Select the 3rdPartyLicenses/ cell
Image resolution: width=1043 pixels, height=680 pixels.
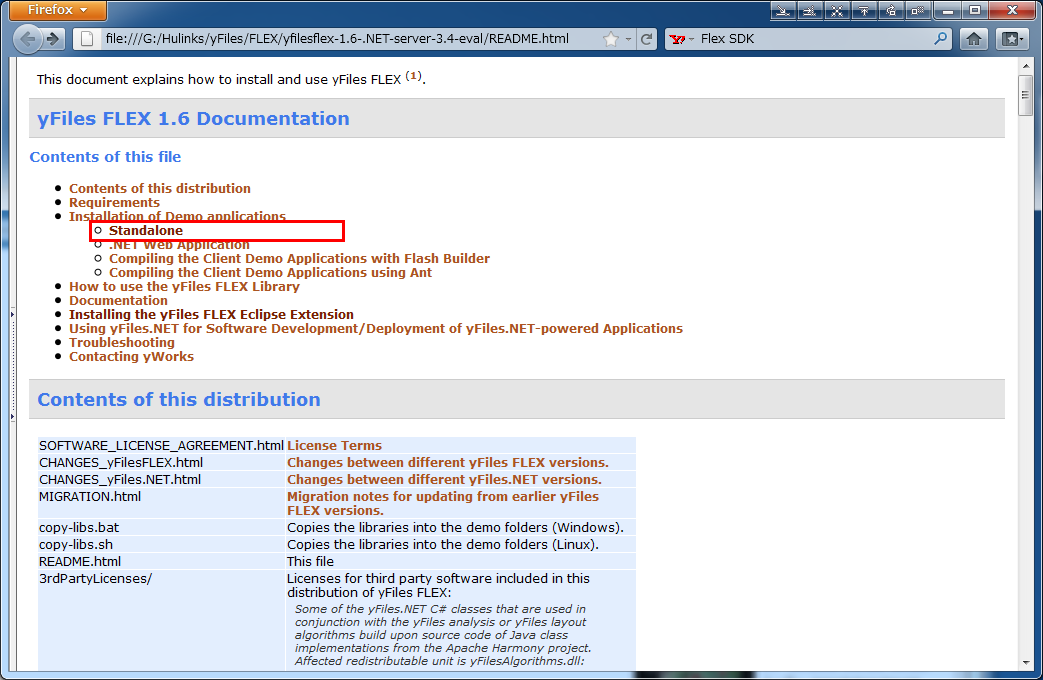click(x=162, y=620)
